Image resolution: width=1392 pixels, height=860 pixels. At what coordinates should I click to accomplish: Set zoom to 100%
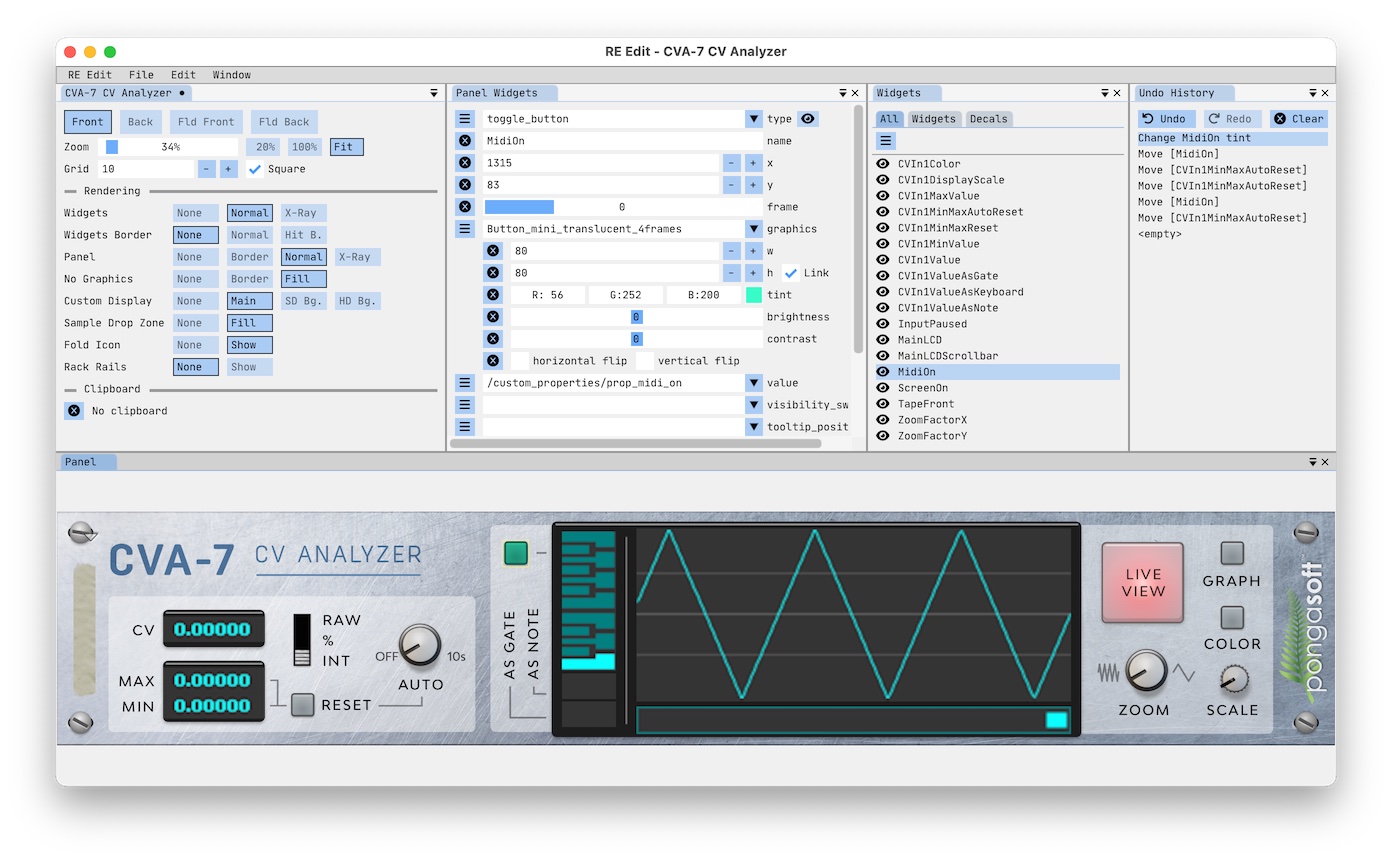[305, 147]
